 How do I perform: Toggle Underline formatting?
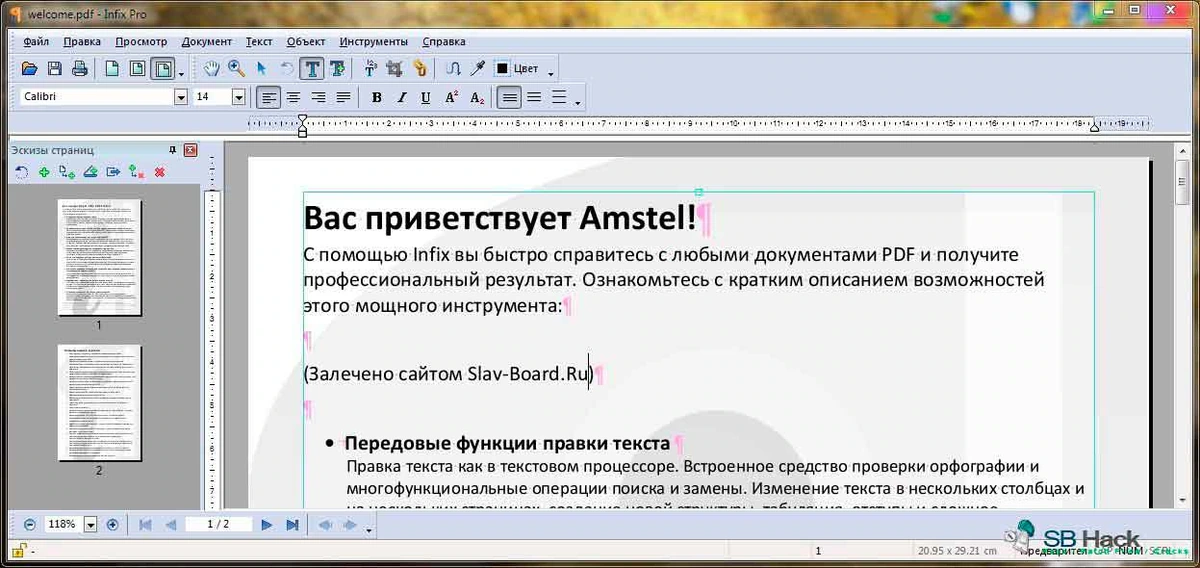[x=426, y=97]
